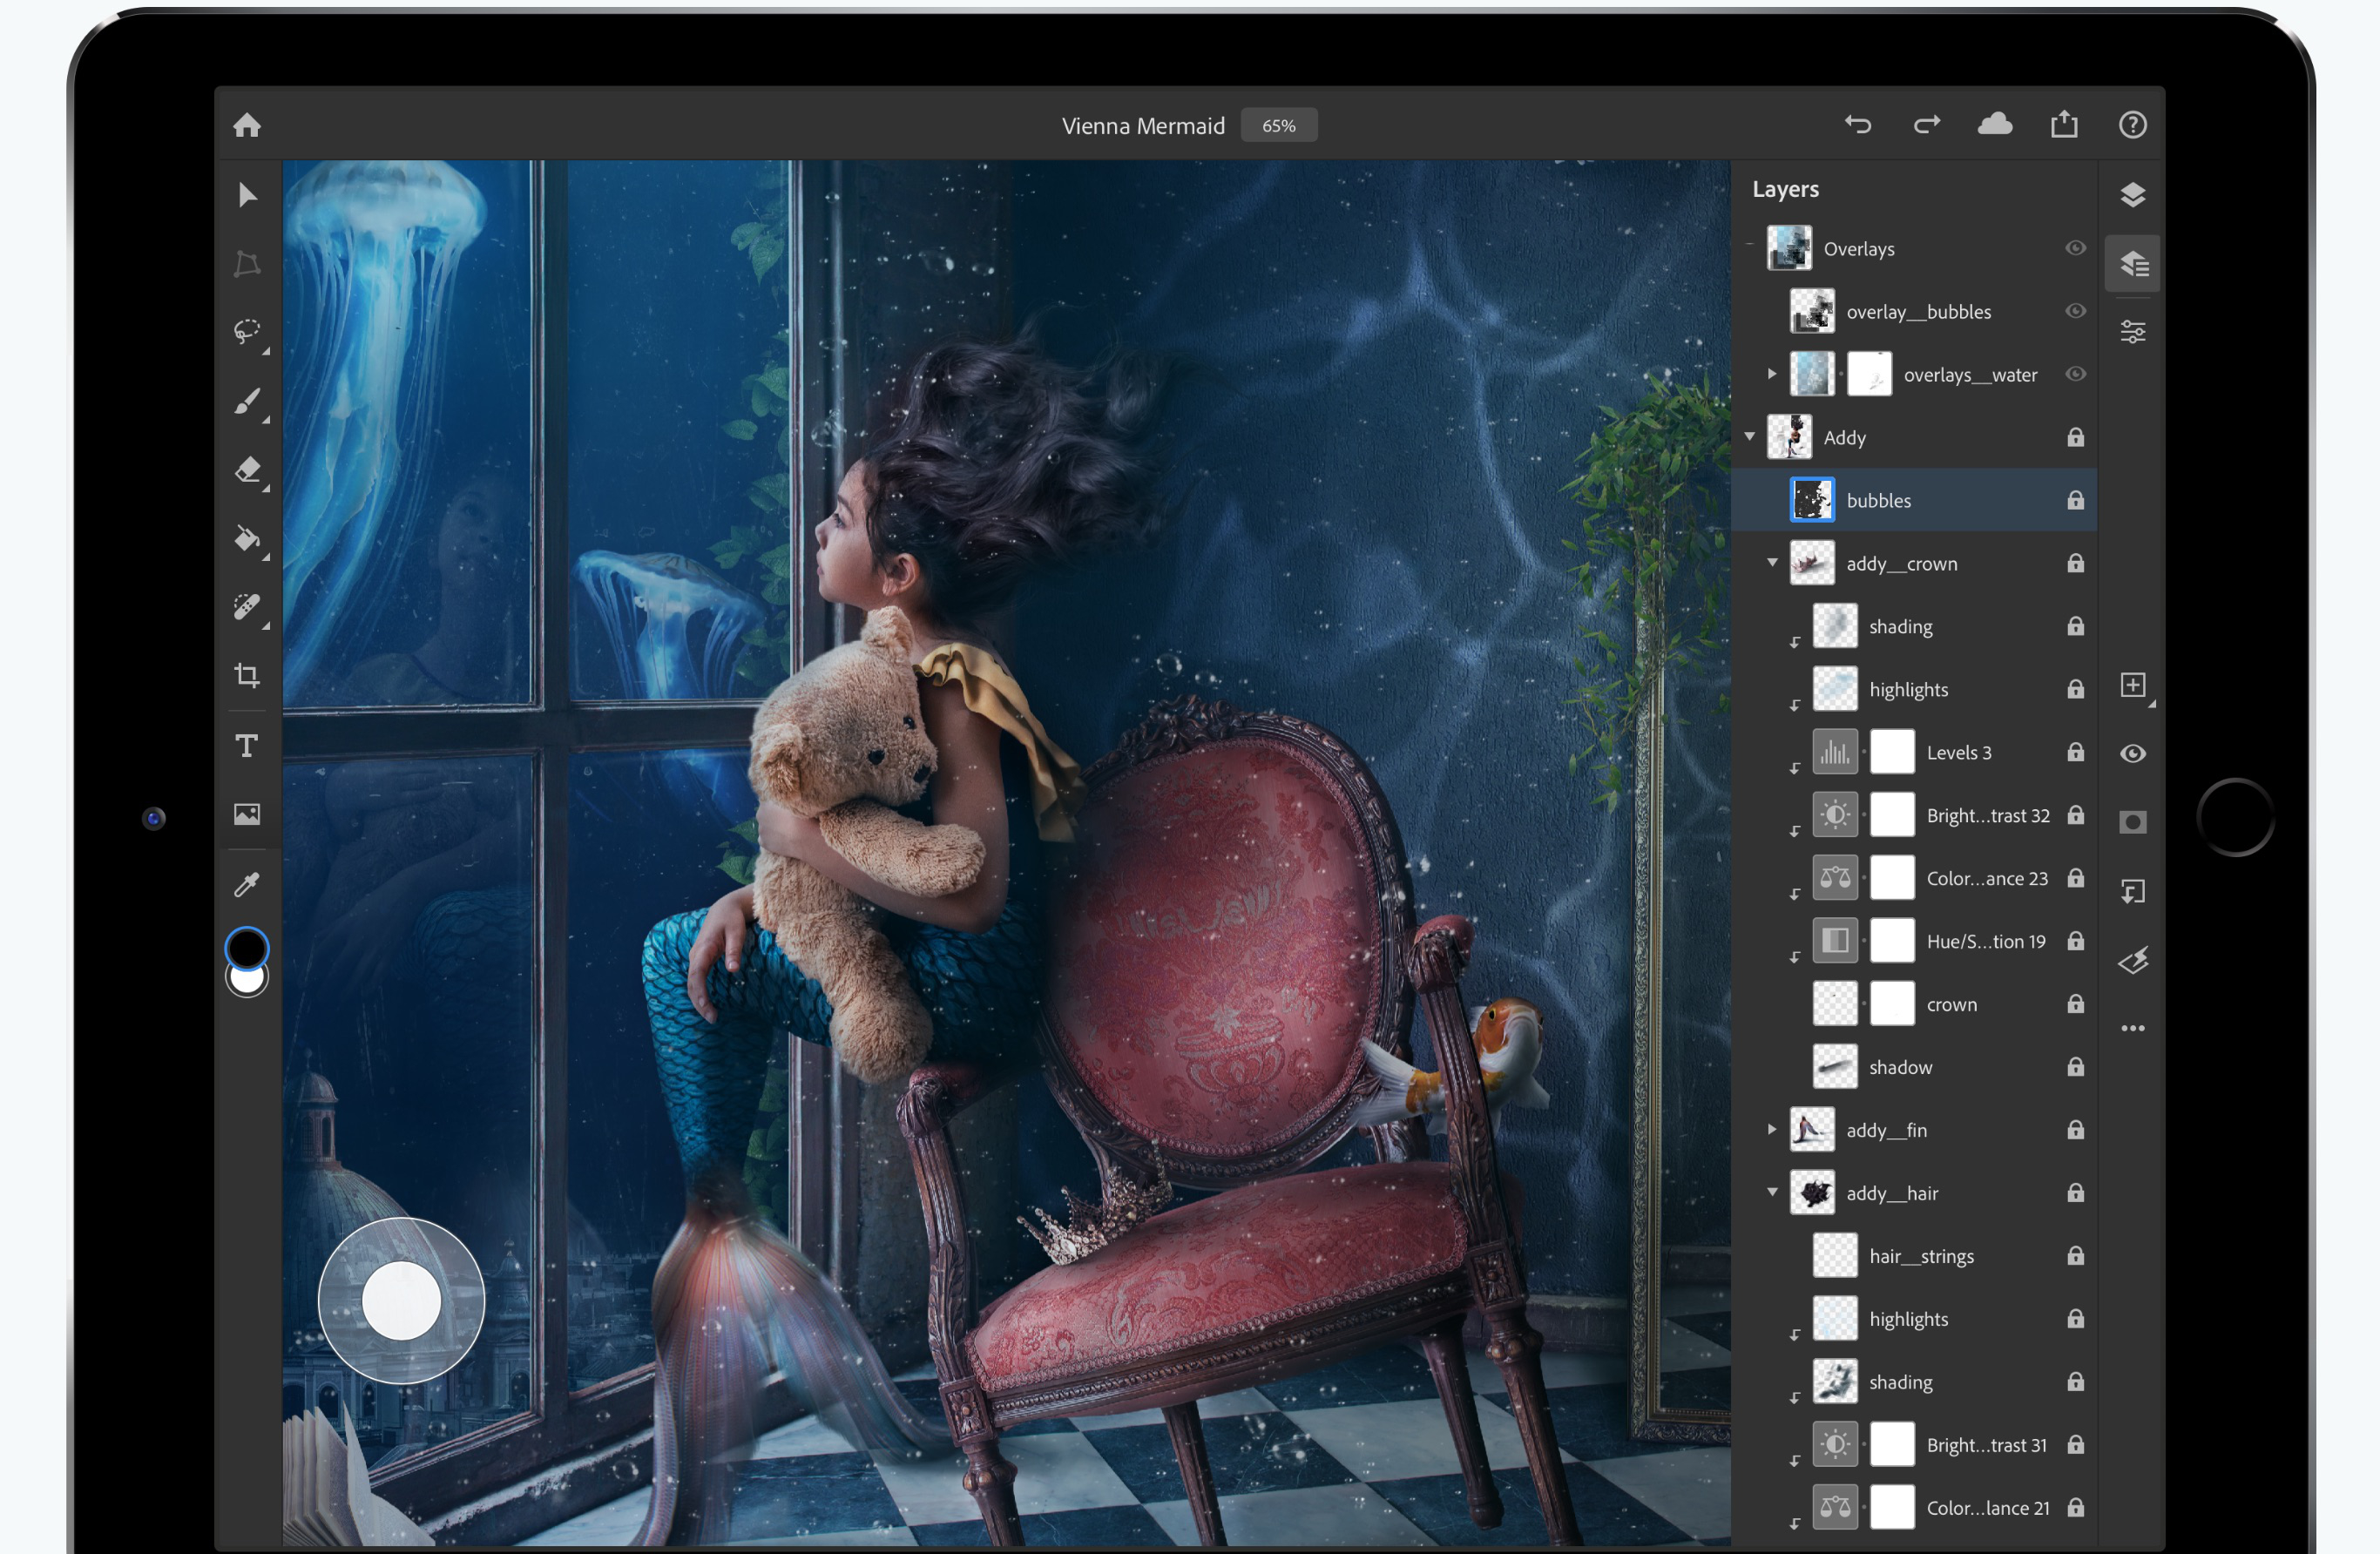Select the Paint Bucket fill tool

247,539
